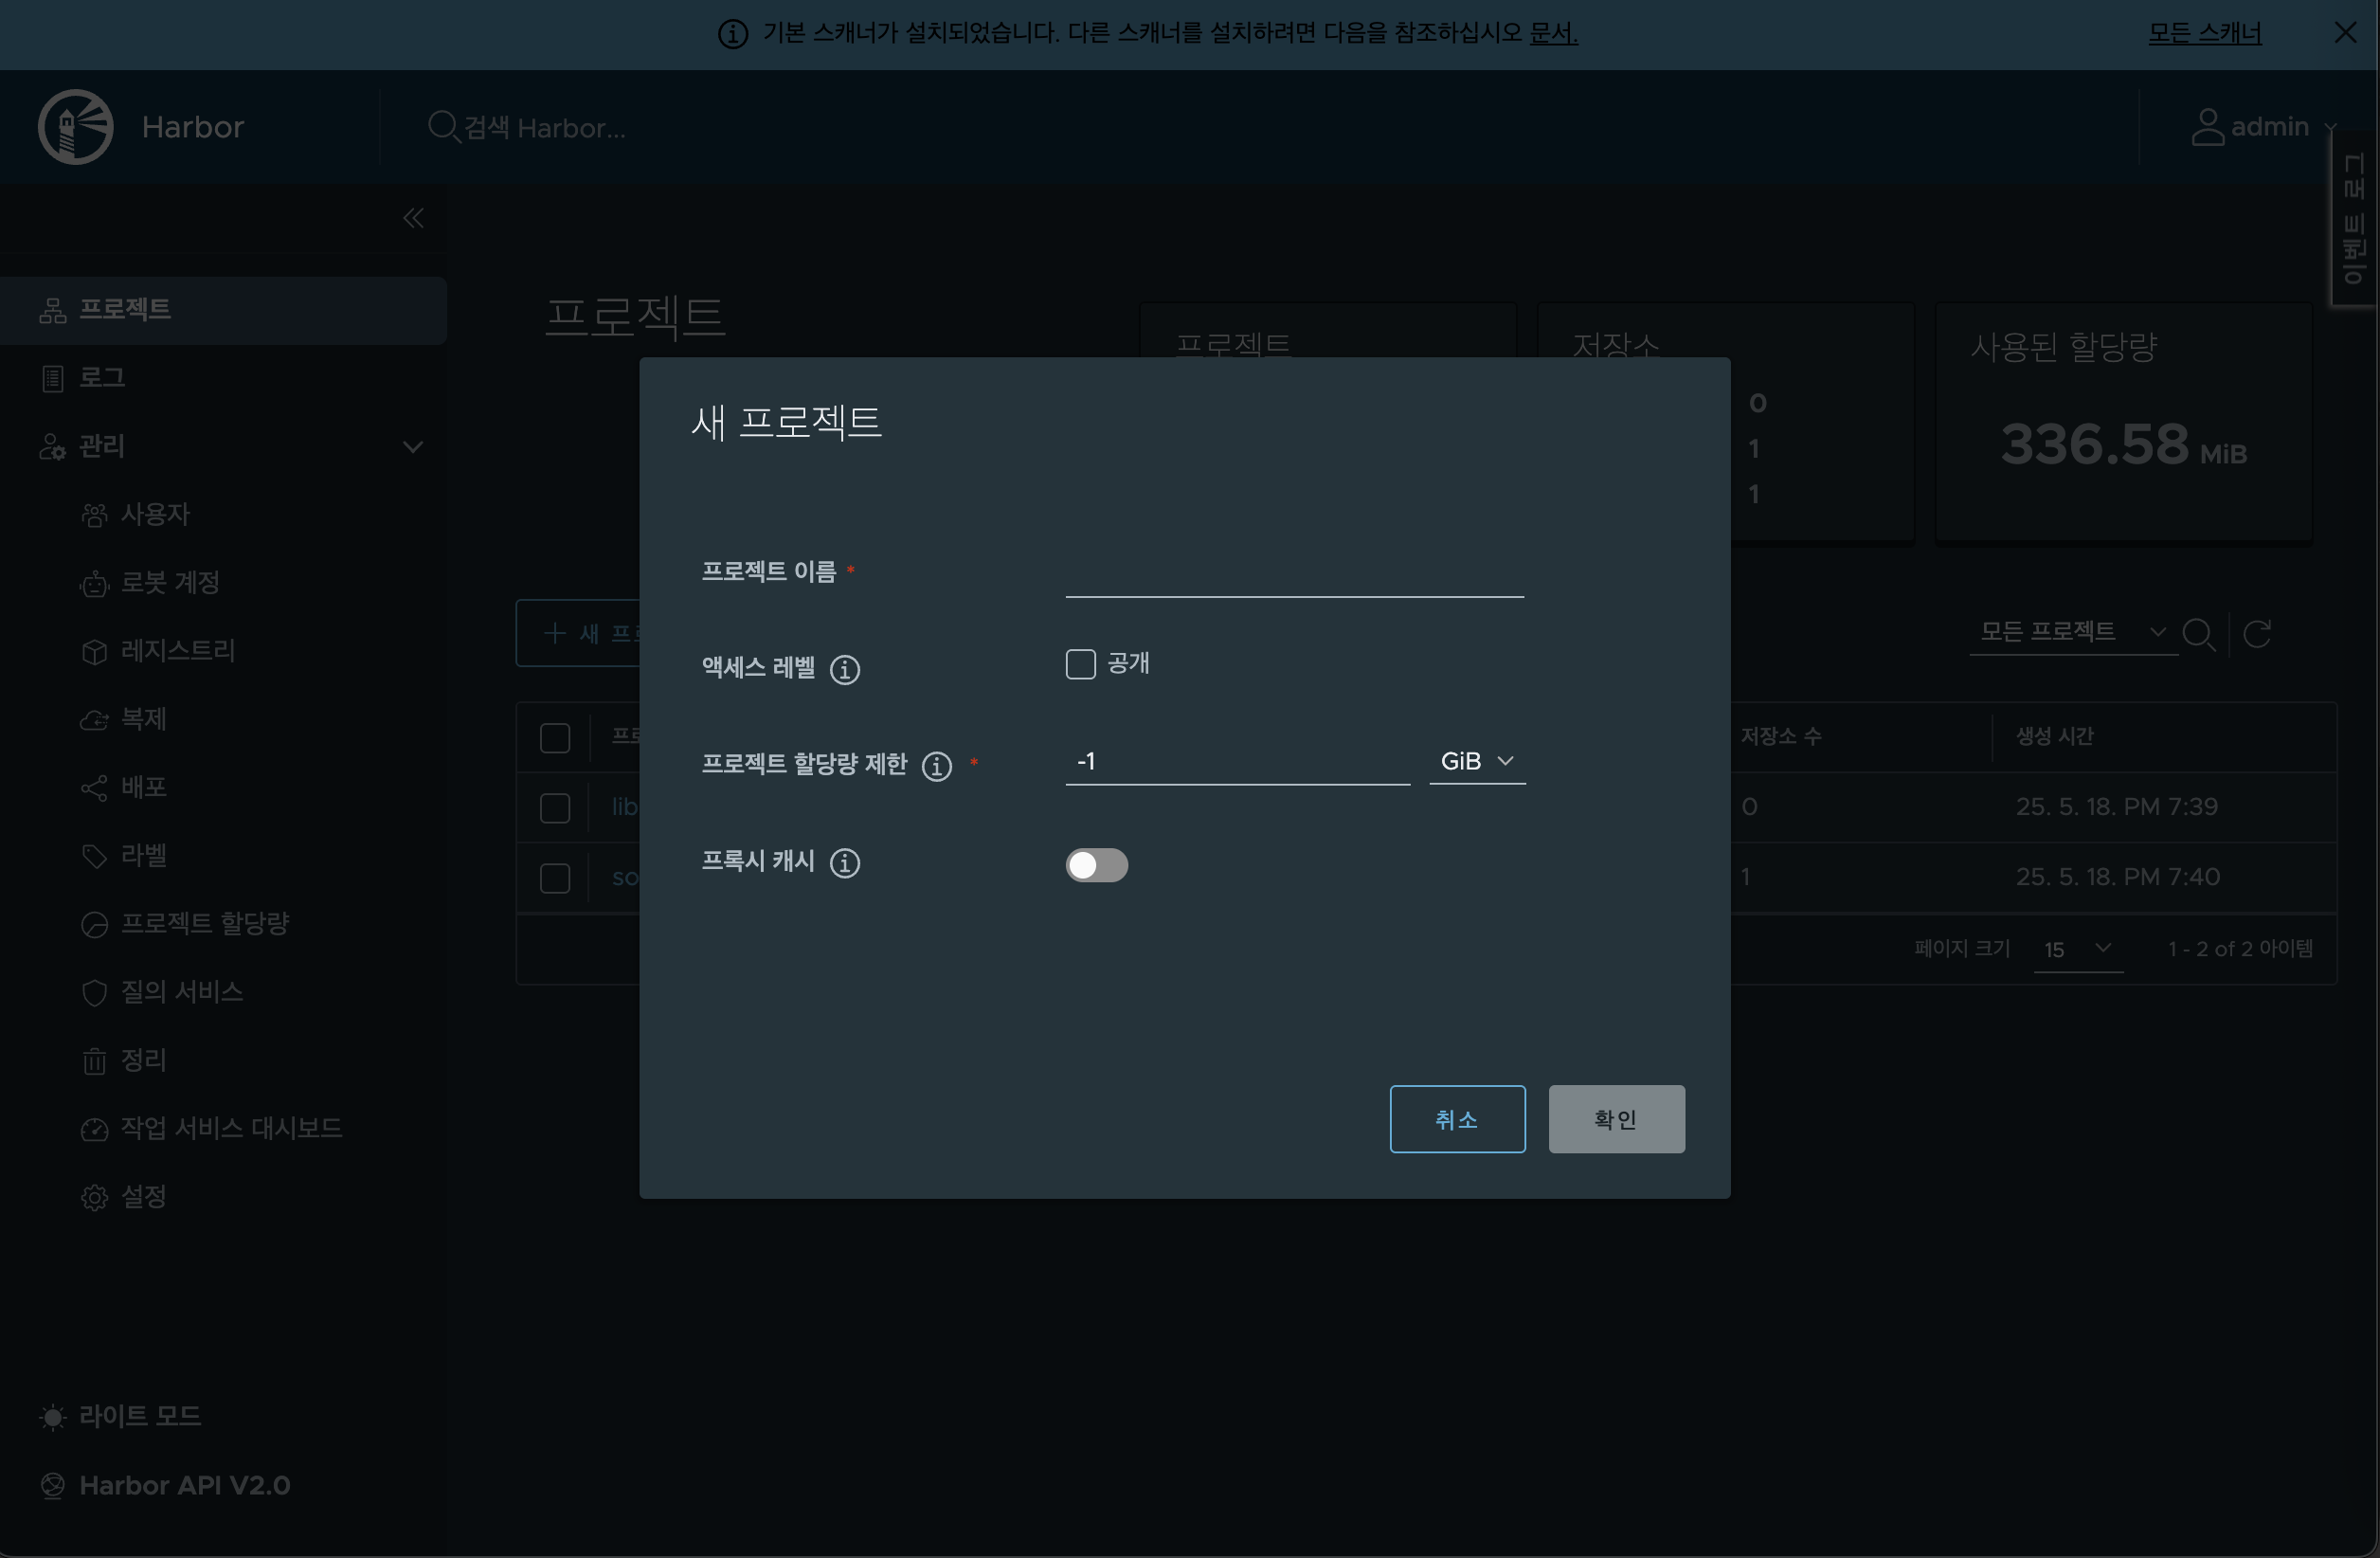The image size is (2380, 1558).
Task: Enable the proxy cache toggle switch
Action: (x=1096, y=865)
